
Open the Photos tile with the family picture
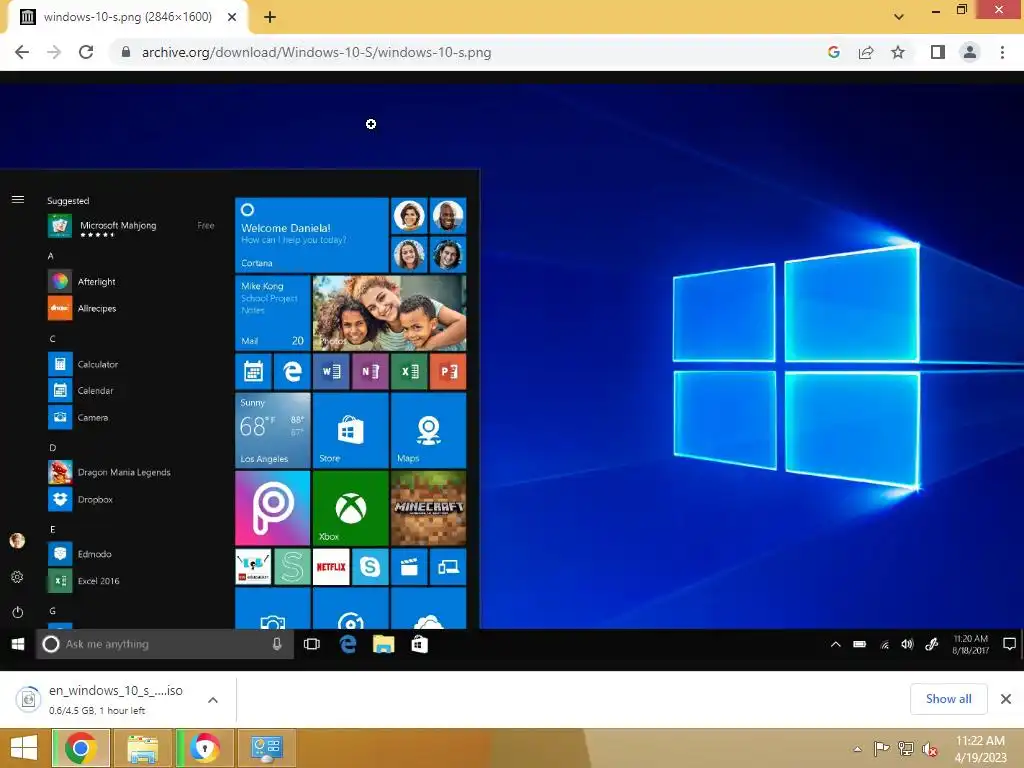[389, 313]
